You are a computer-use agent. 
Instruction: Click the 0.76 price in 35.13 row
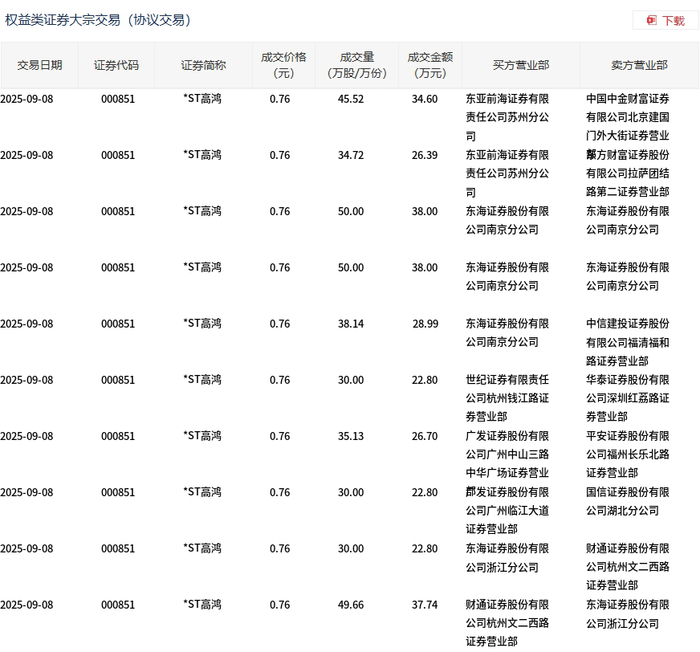[x=280, y=436]
